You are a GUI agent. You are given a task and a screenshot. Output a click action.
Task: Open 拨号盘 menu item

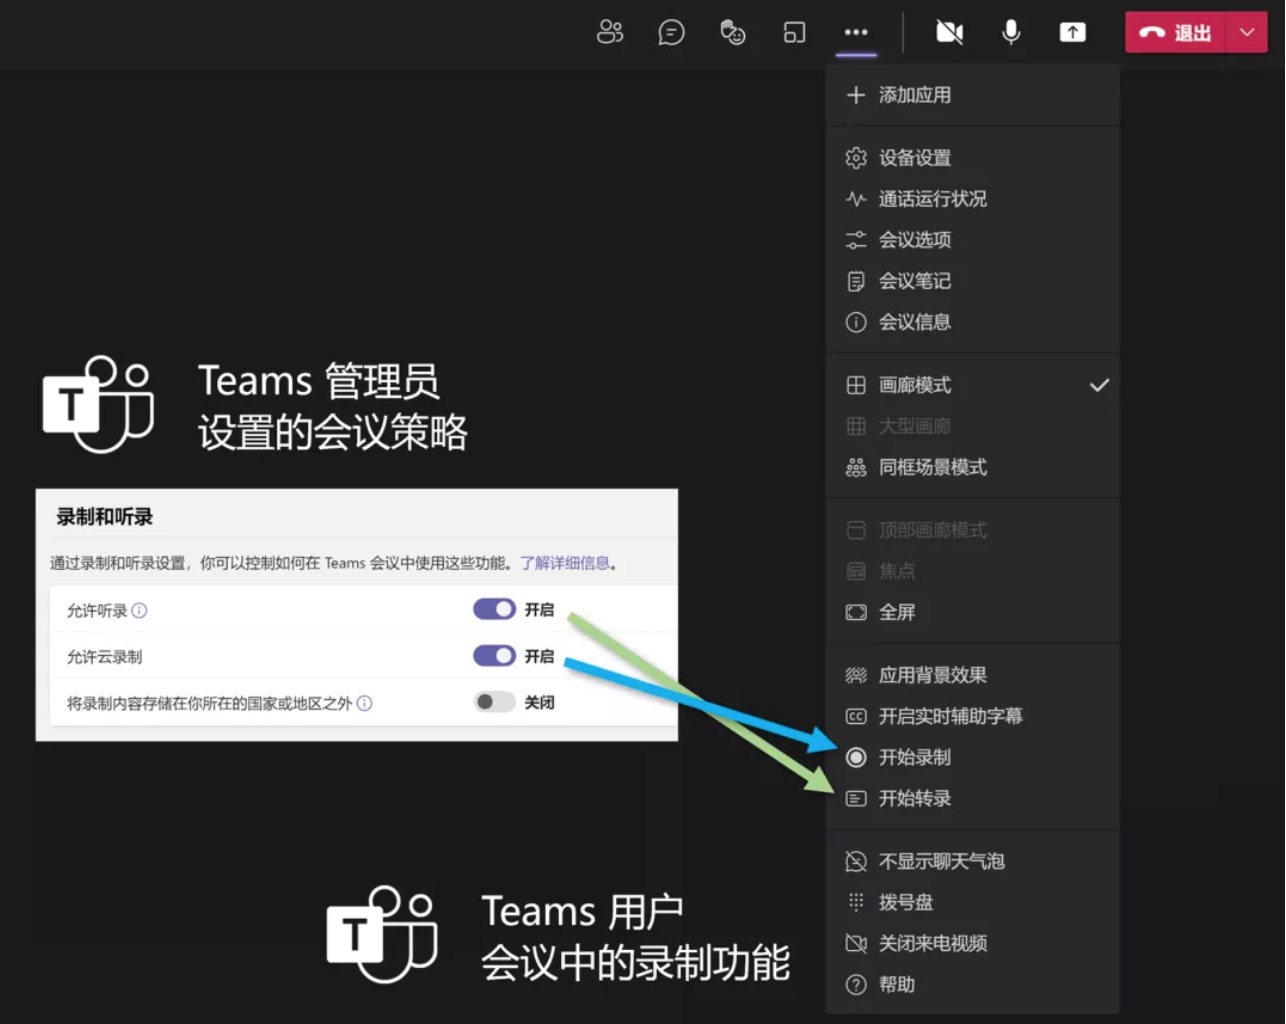(x=973, y=902)
